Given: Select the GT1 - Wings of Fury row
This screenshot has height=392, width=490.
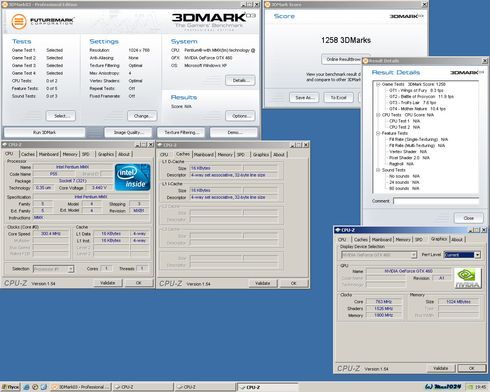Looking at the screenshot, I should pyautogui.click(x=416, y=90).
